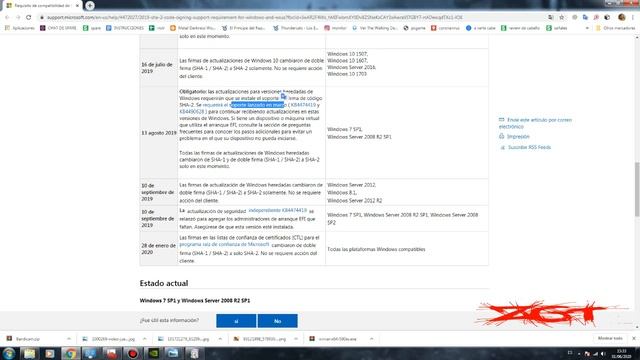Click the translate page icon in address bar

(x=551, y=18)
